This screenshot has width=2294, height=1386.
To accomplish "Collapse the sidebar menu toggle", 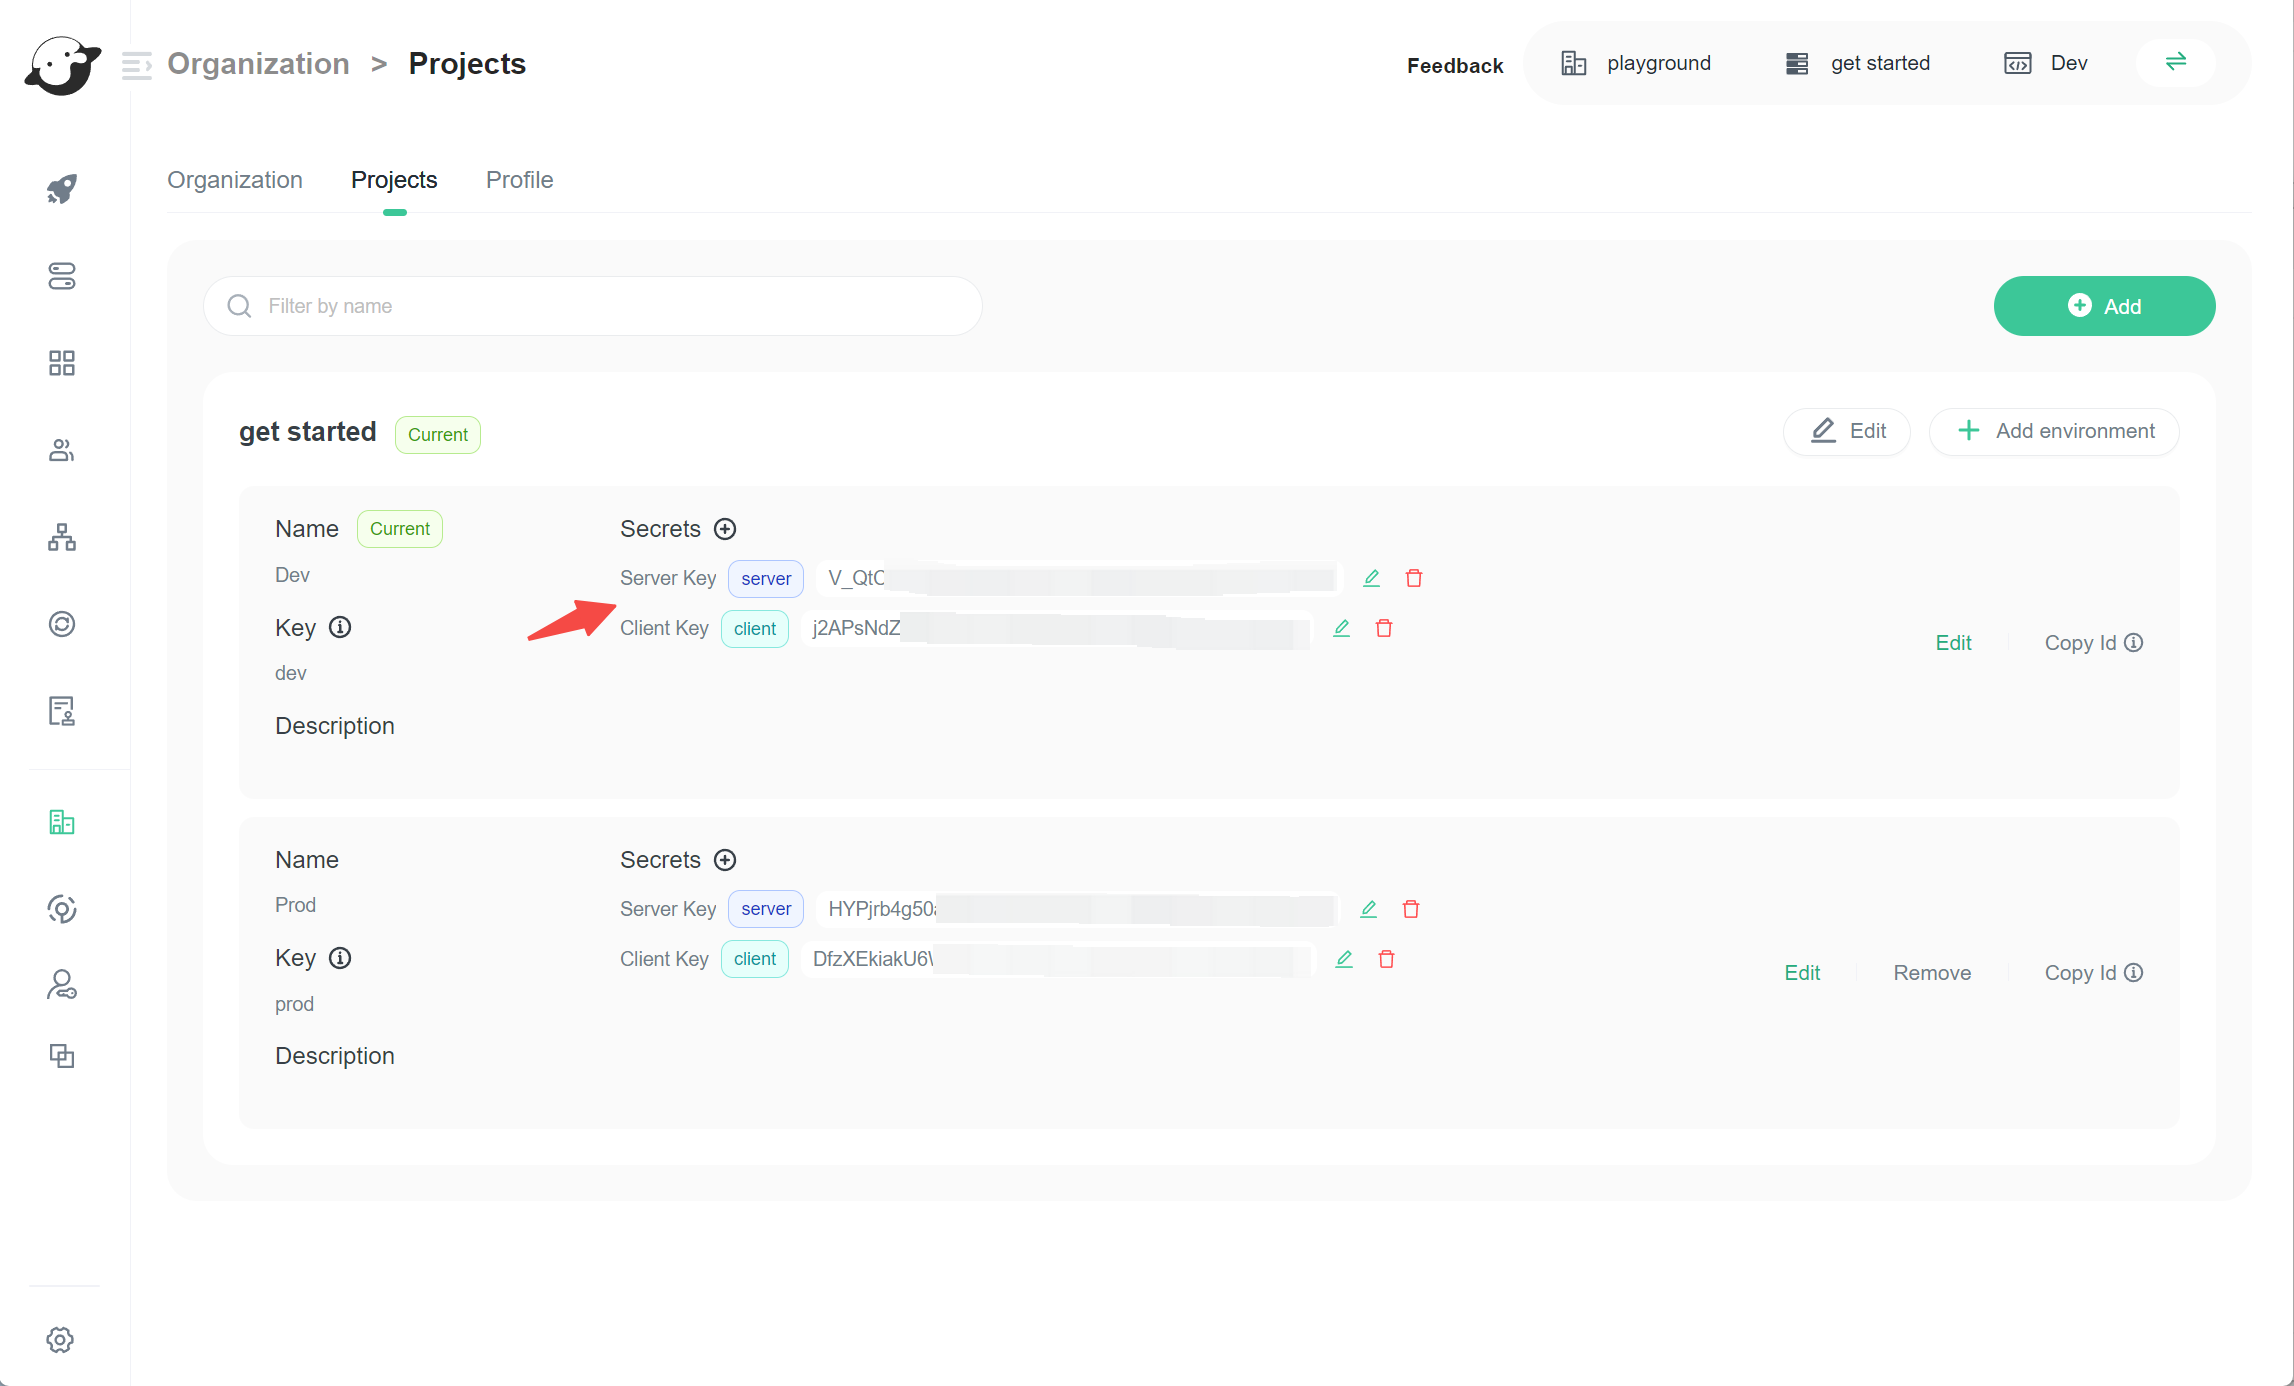I will 136,65.
